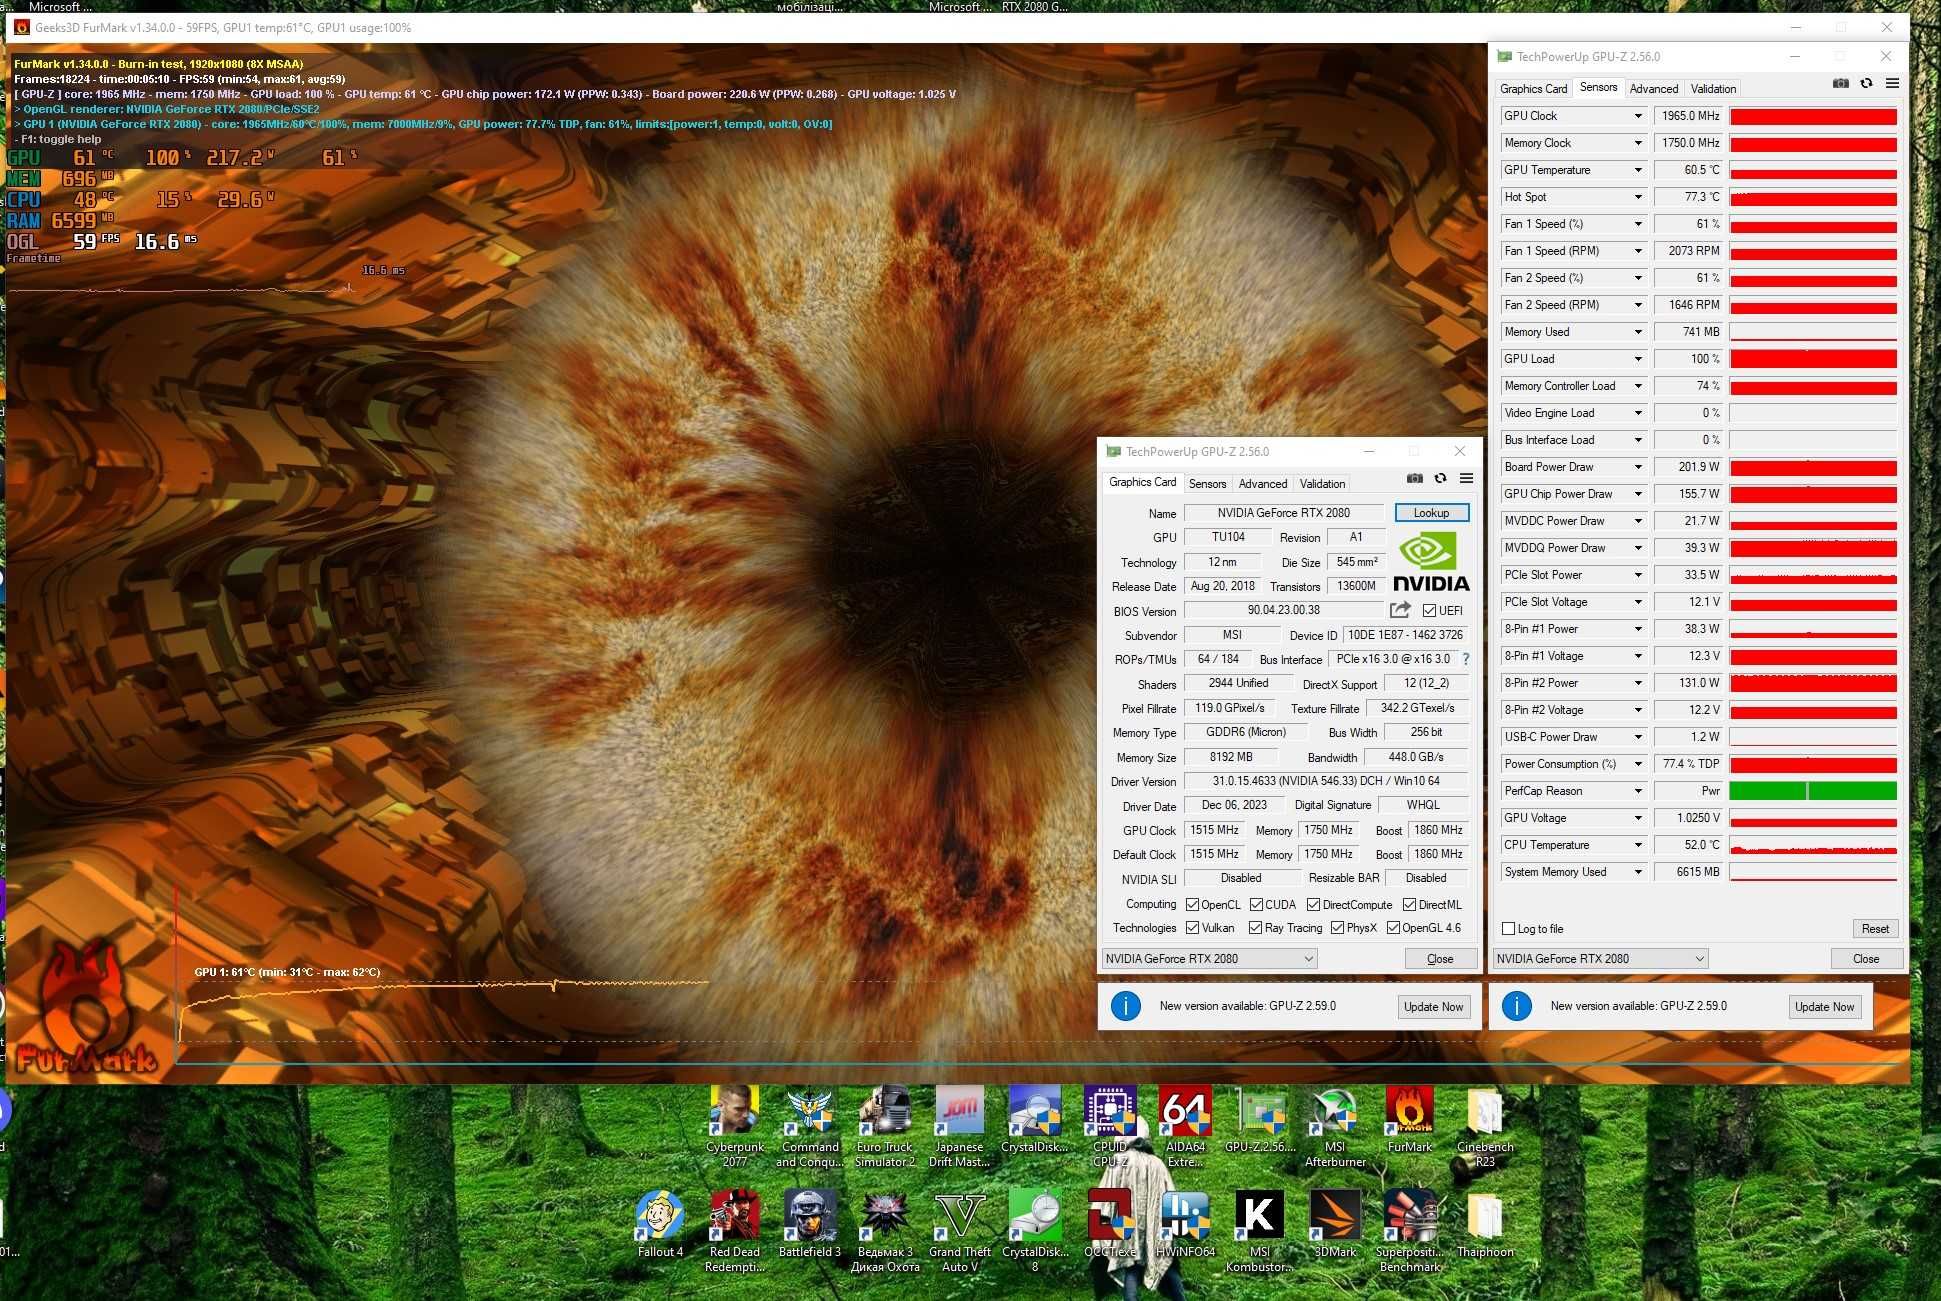Click screenshot camera icon in GPU-Z Sensors window
Image resolution: width=1941 pixels, height=1301 pixels.
pos(1840,84)
